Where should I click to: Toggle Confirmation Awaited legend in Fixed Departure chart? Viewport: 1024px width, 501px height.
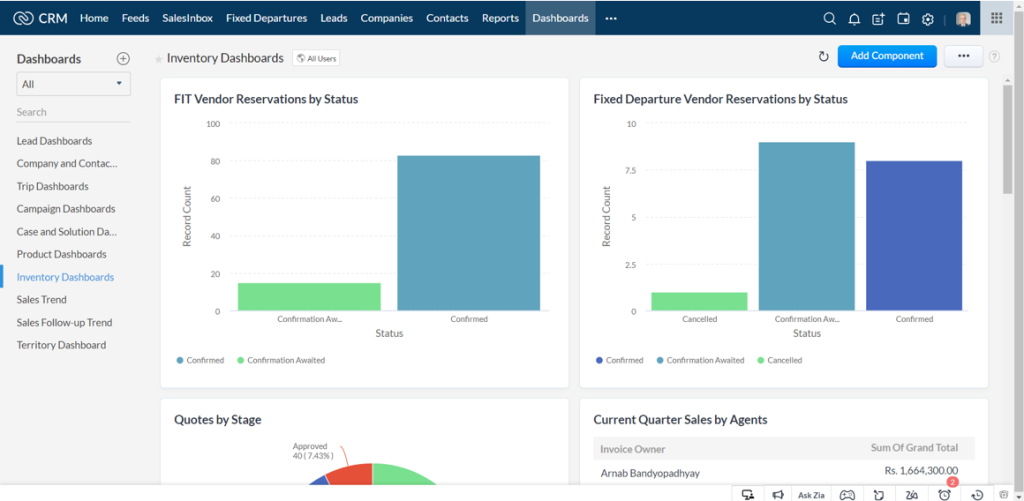coord(700,360)
